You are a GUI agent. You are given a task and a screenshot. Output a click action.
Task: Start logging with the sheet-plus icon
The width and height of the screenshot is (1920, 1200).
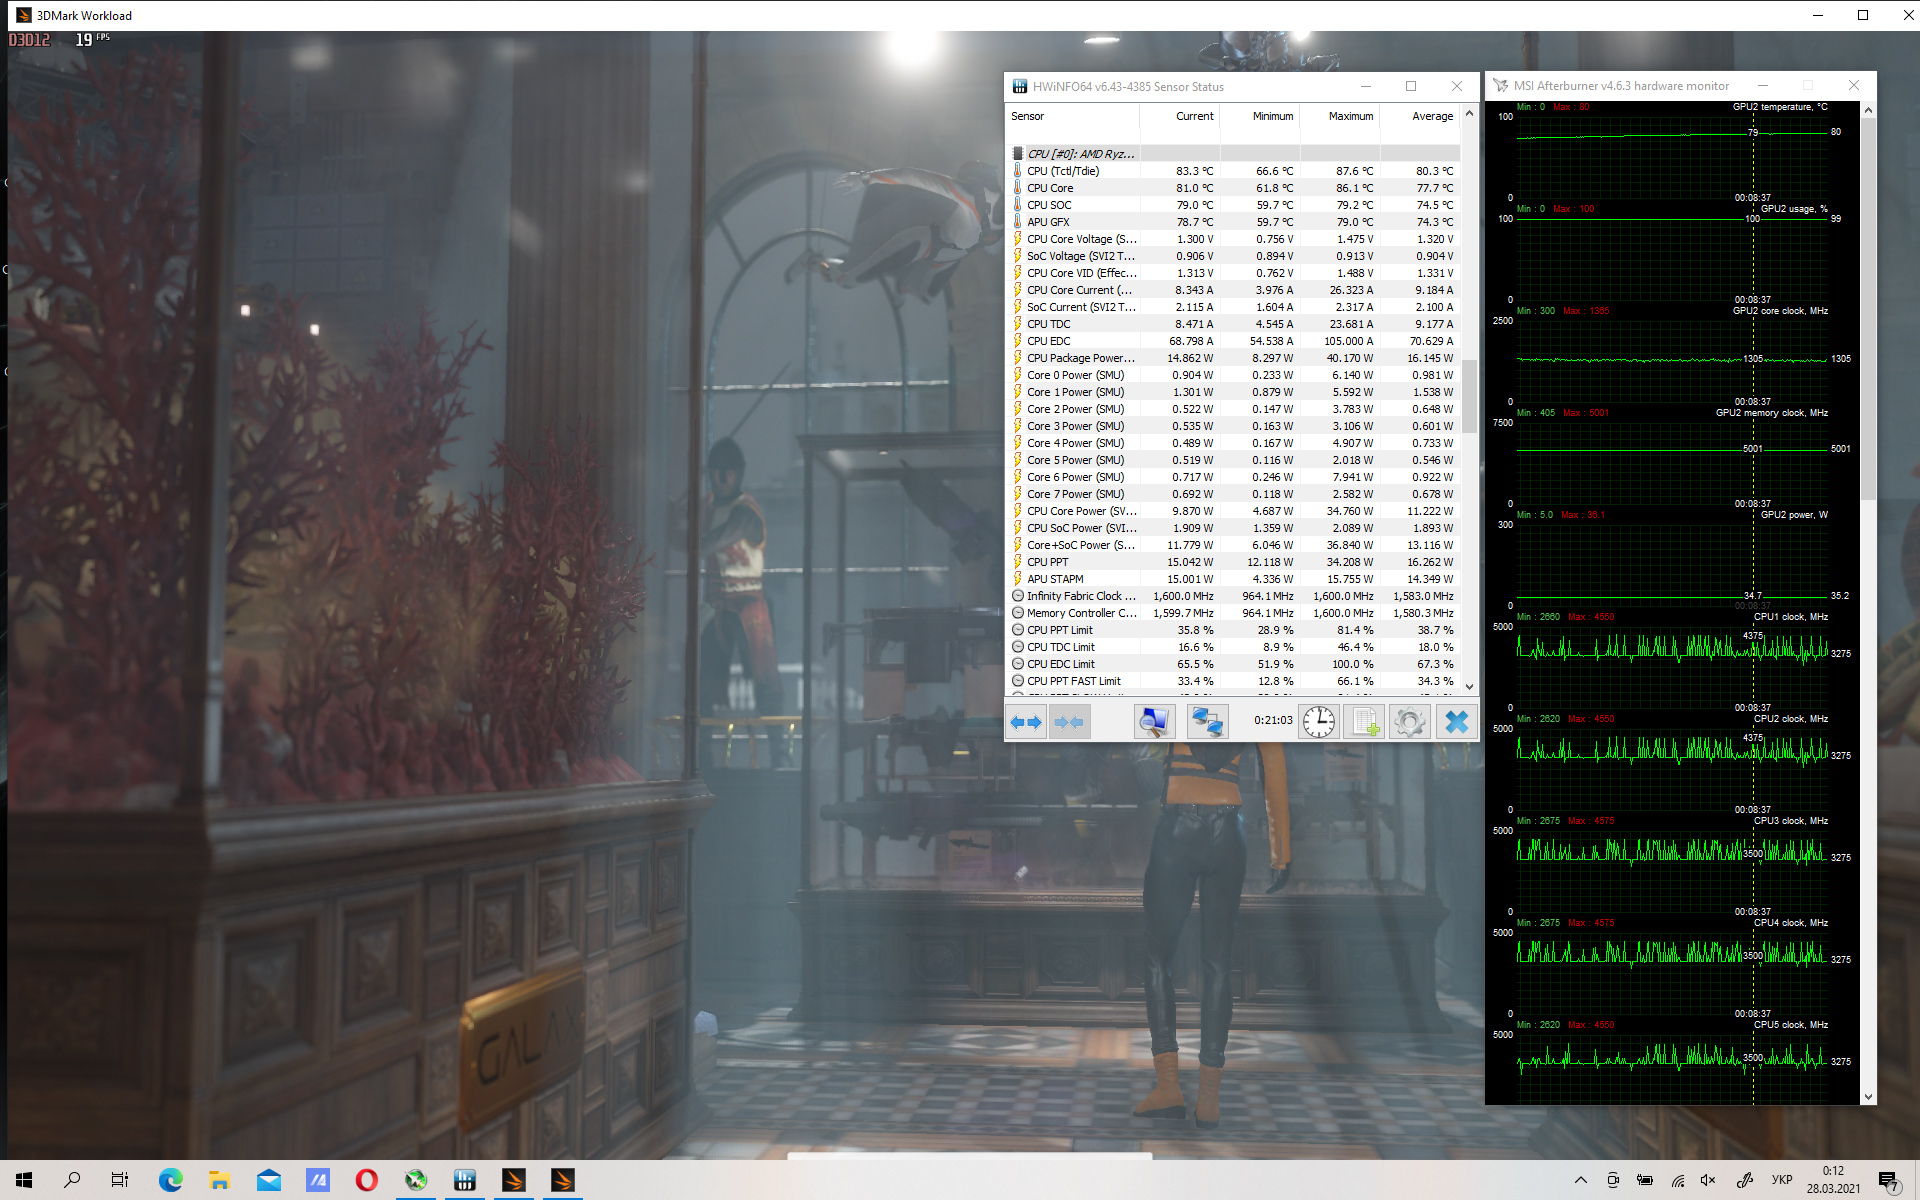click(1365, 722)
